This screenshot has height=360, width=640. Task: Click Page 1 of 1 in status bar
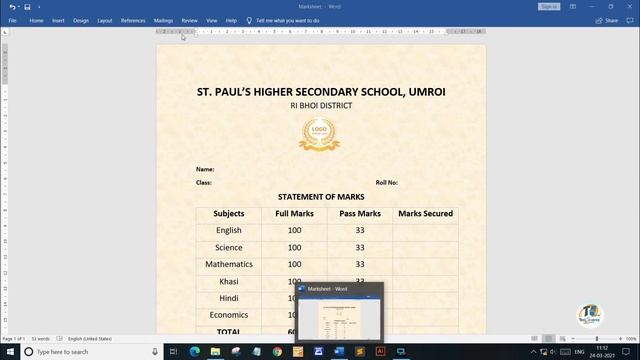[x=13, y=339]
